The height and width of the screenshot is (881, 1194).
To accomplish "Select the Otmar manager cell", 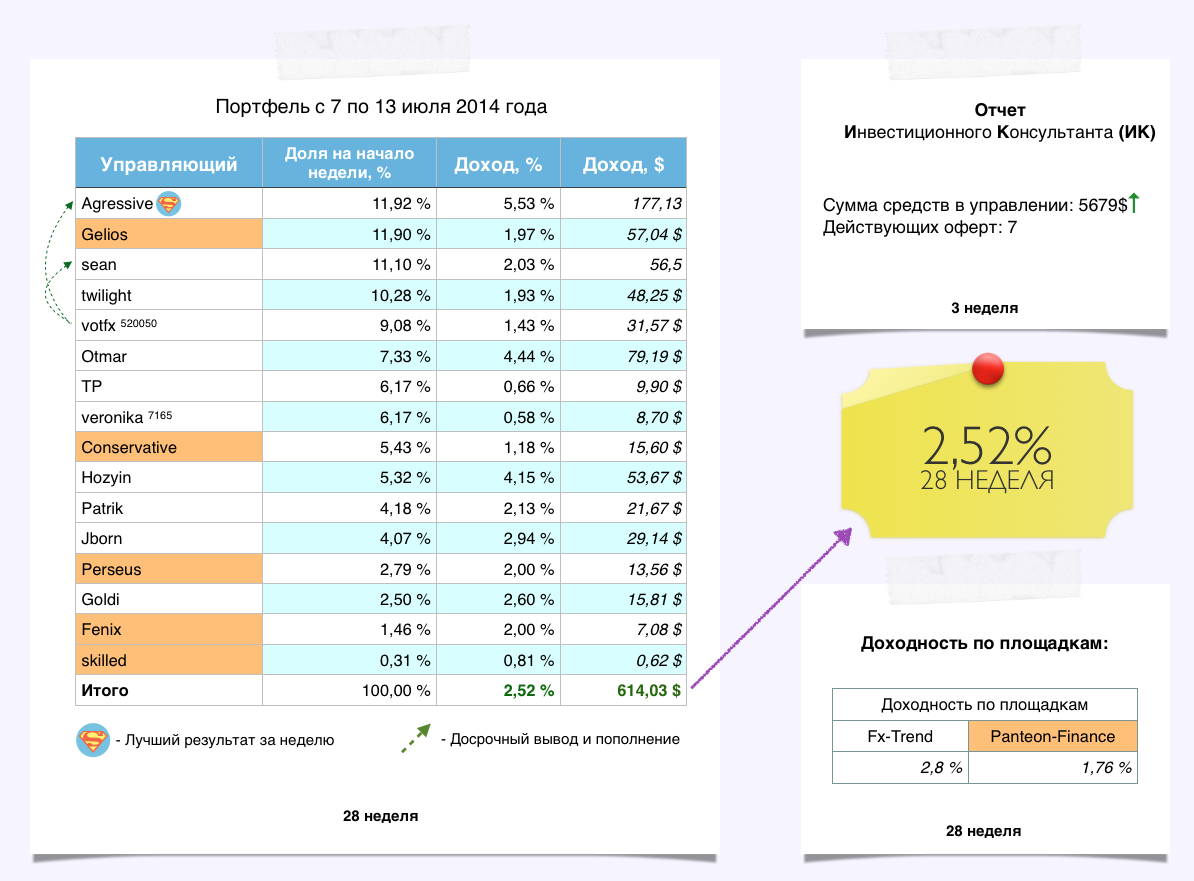I will [169, 356].
